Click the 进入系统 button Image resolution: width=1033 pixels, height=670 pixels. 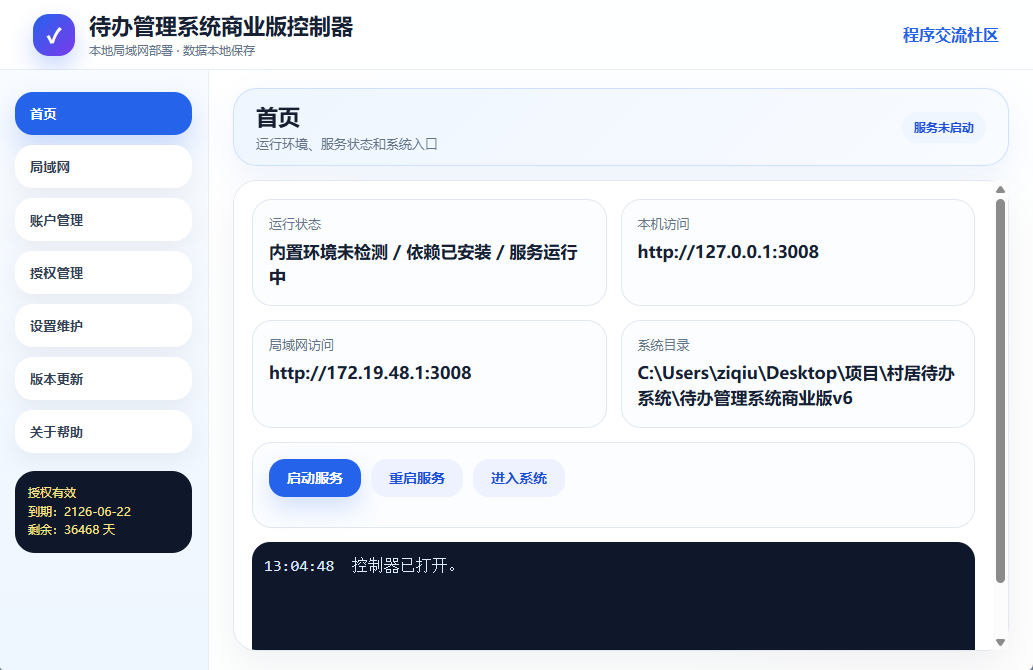tap(519, 478)
